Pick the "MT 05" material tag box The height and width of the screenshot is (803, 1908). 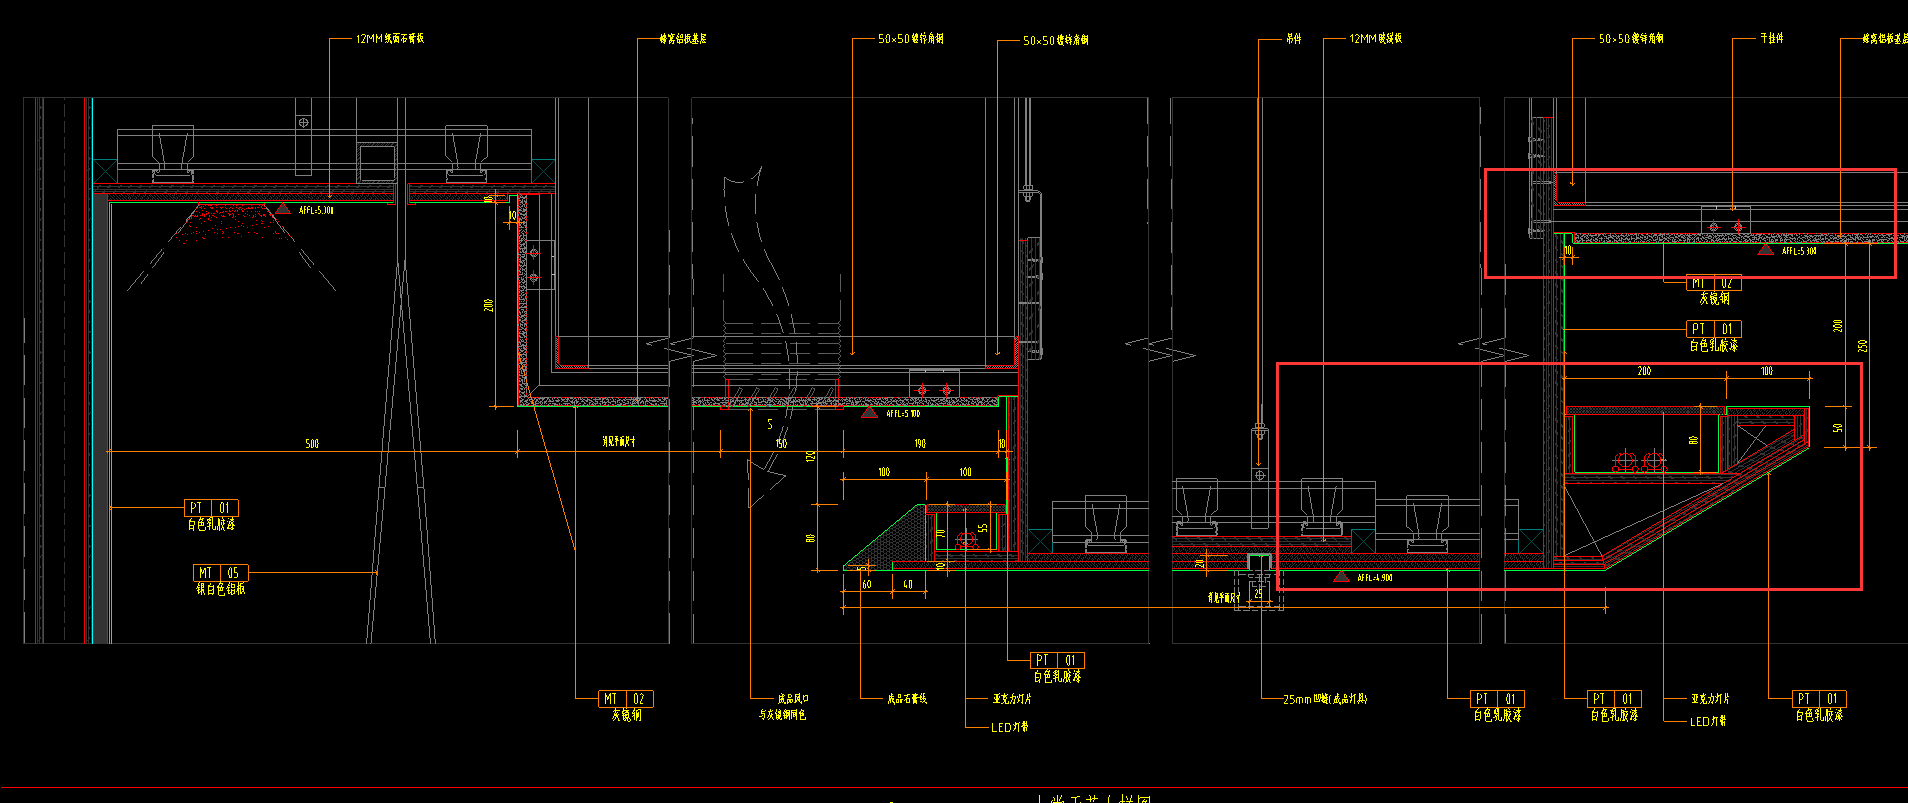[x=220, y=573]
